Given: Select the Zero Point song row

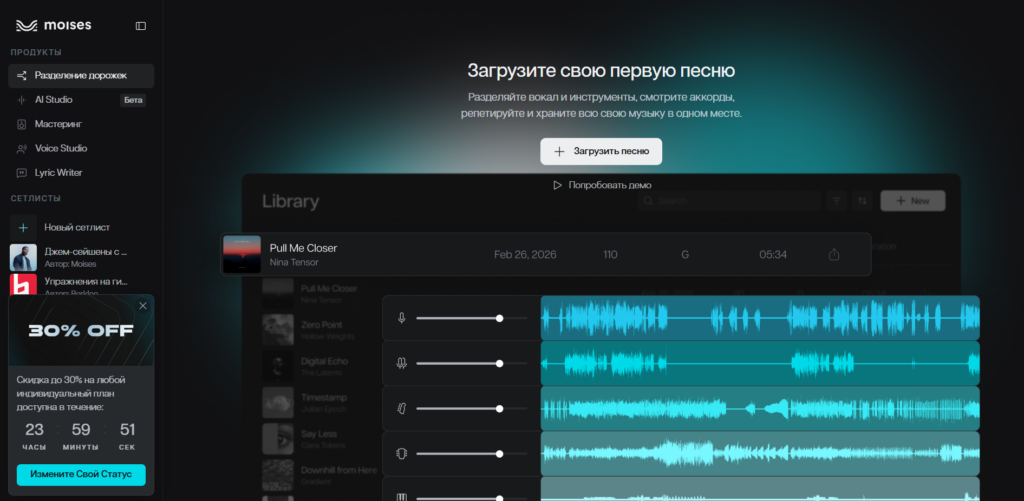Looking at the screenshot, I should (322, 330).
